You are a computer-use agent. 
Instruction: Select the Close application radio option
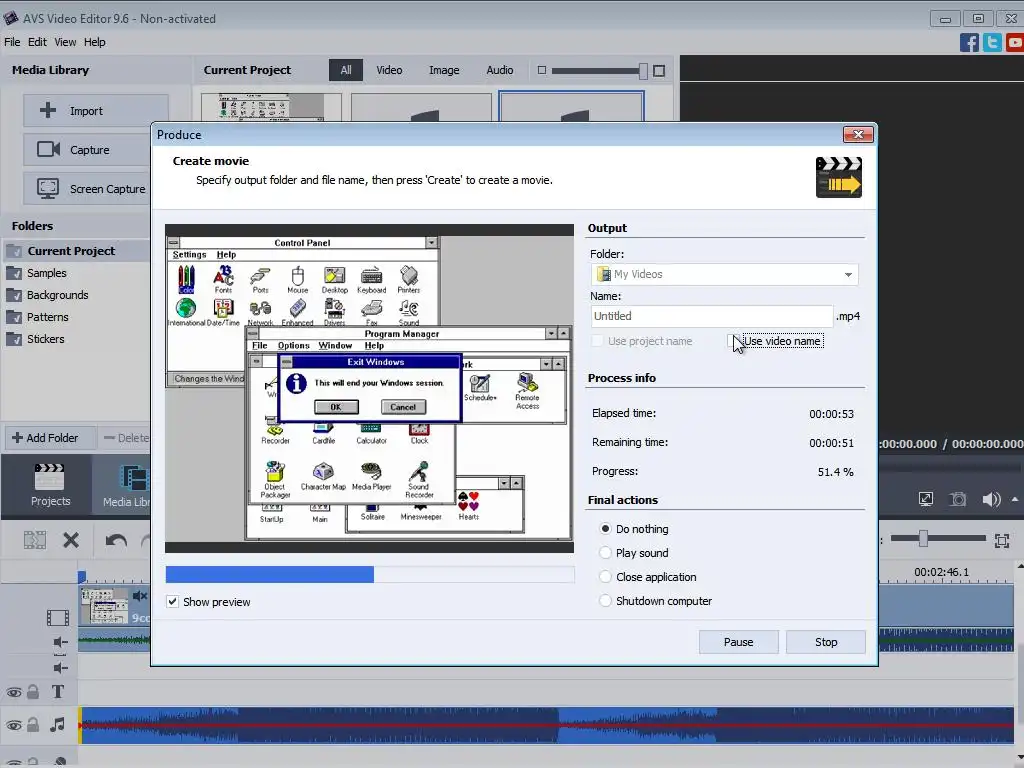point(605,577)
